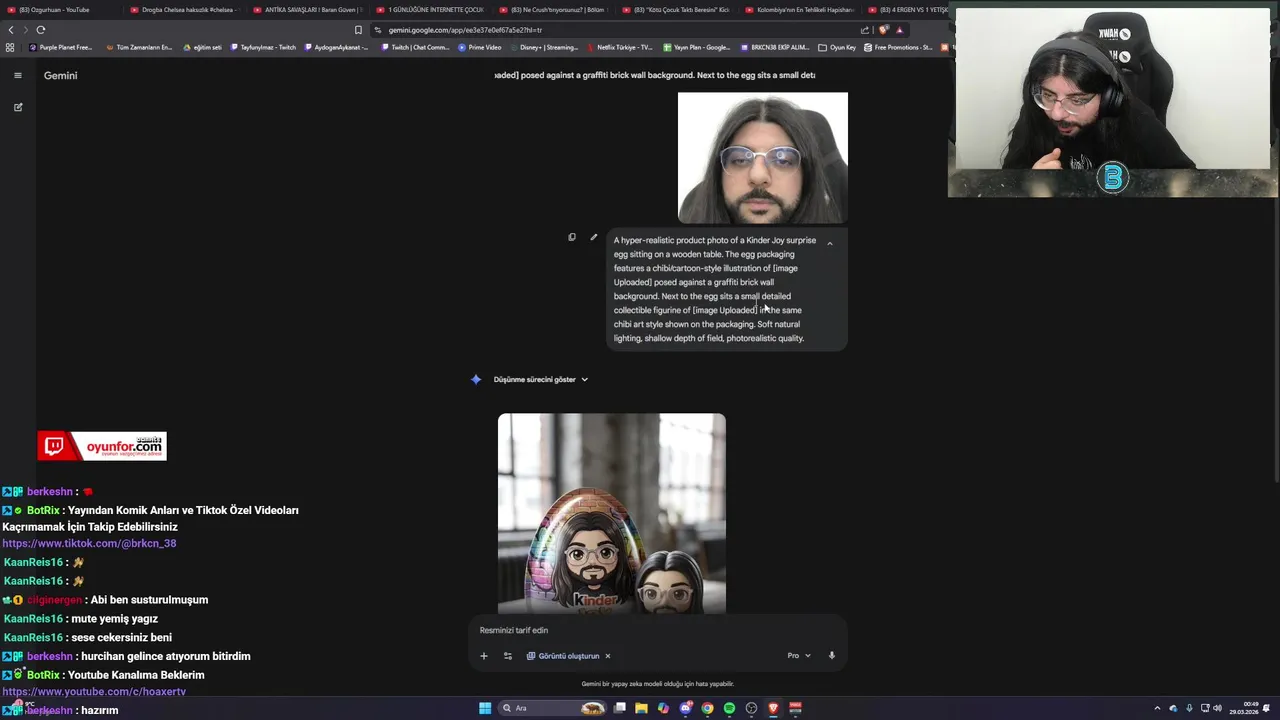
Task: Show hidden system tray icons
Action: [x=1157, y=708]
